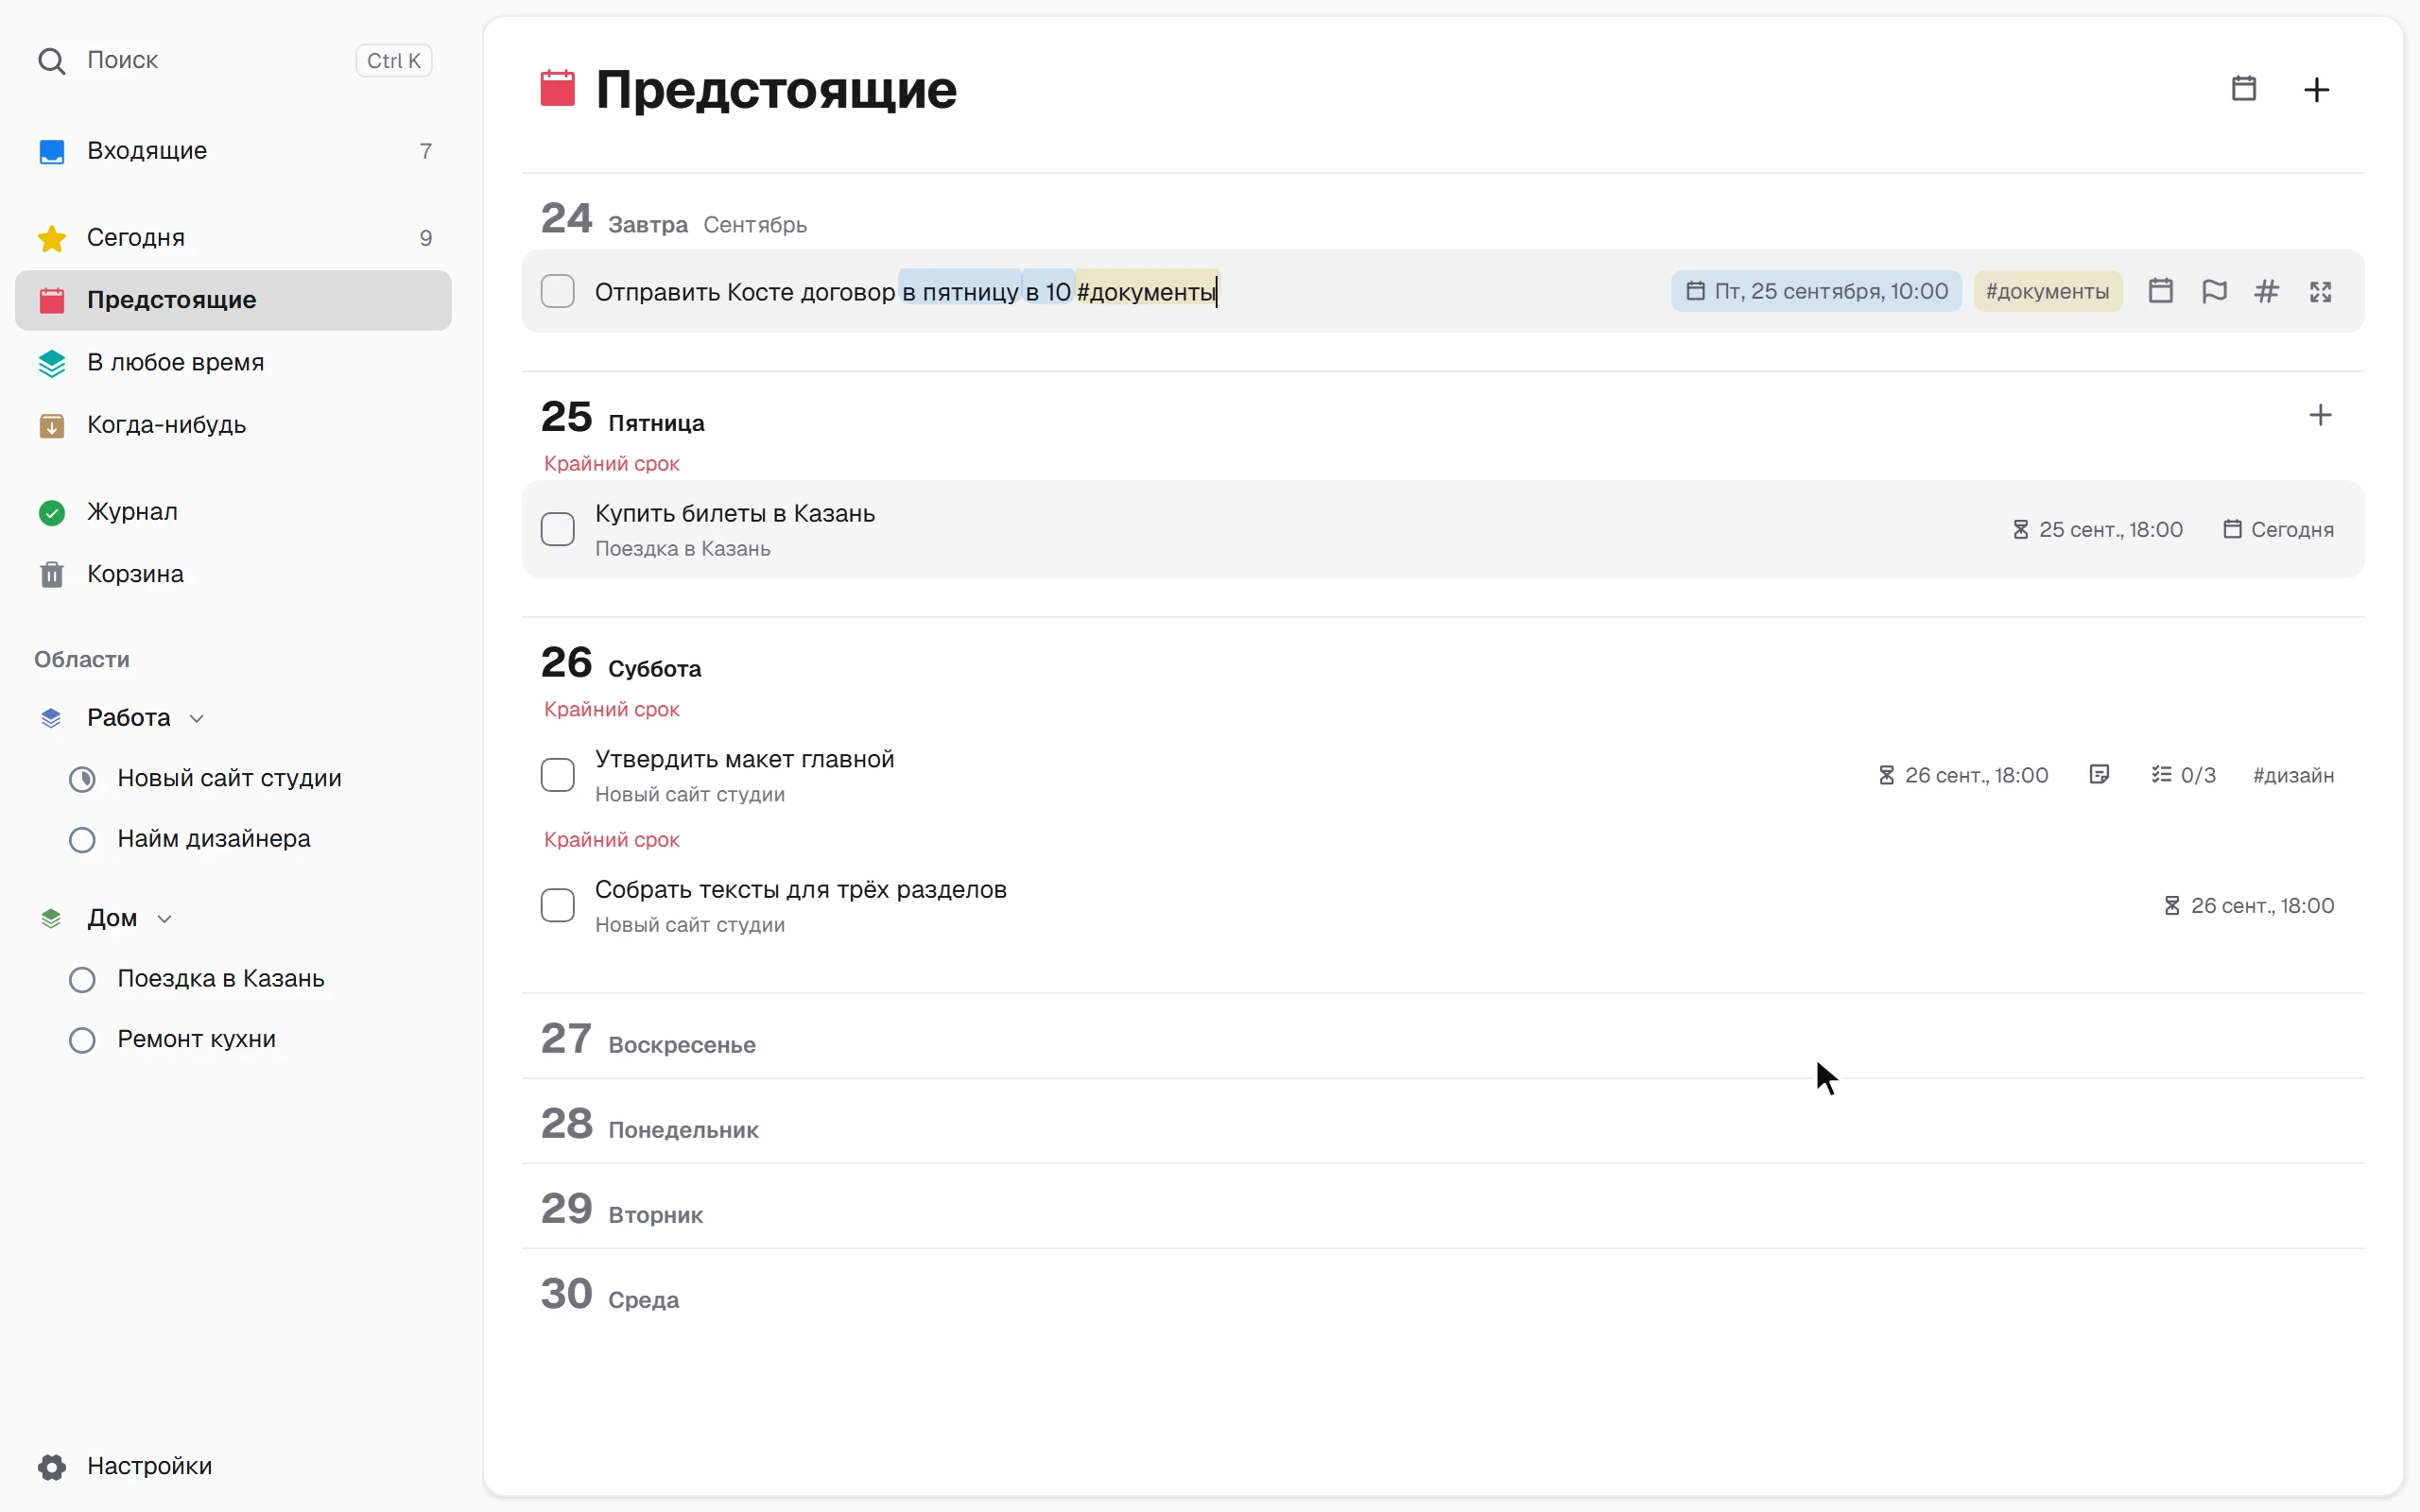This screenshot has height=1512, width=2420.
Task: Click Новый сайт студии progress circle icon
Action: (82, 779)
